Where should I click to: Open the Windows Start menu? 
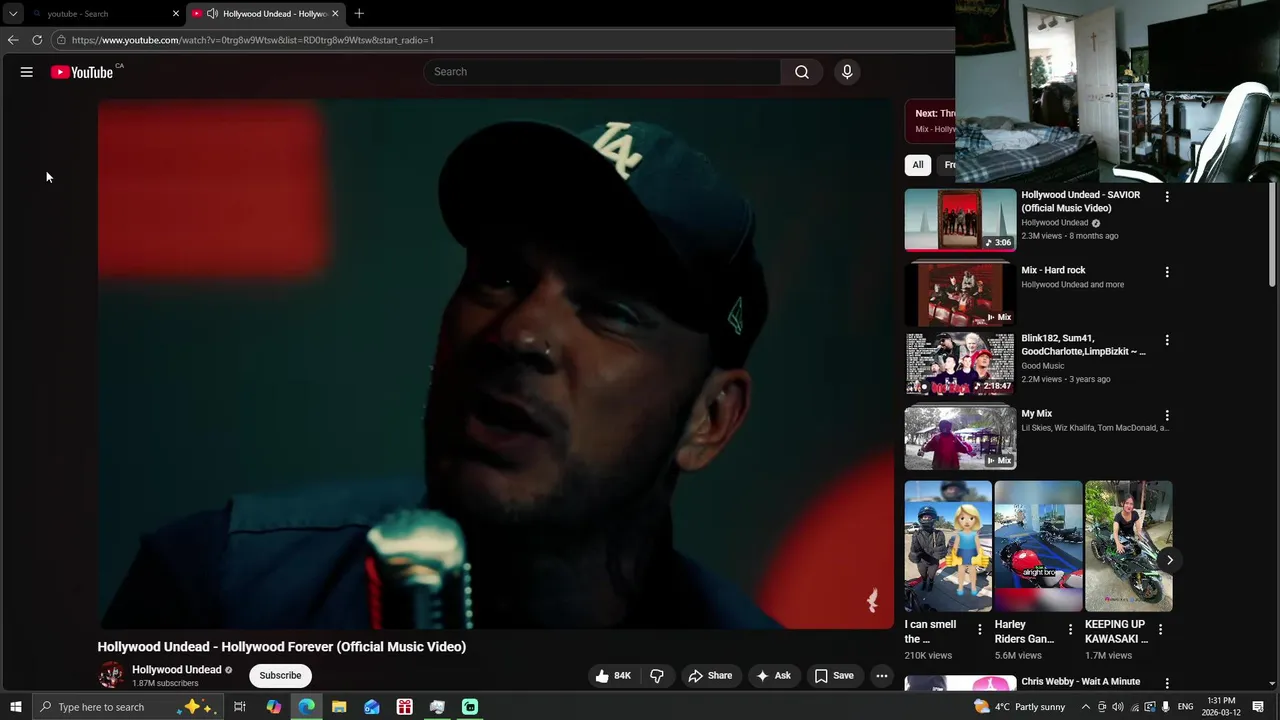[x=15, y=707]
